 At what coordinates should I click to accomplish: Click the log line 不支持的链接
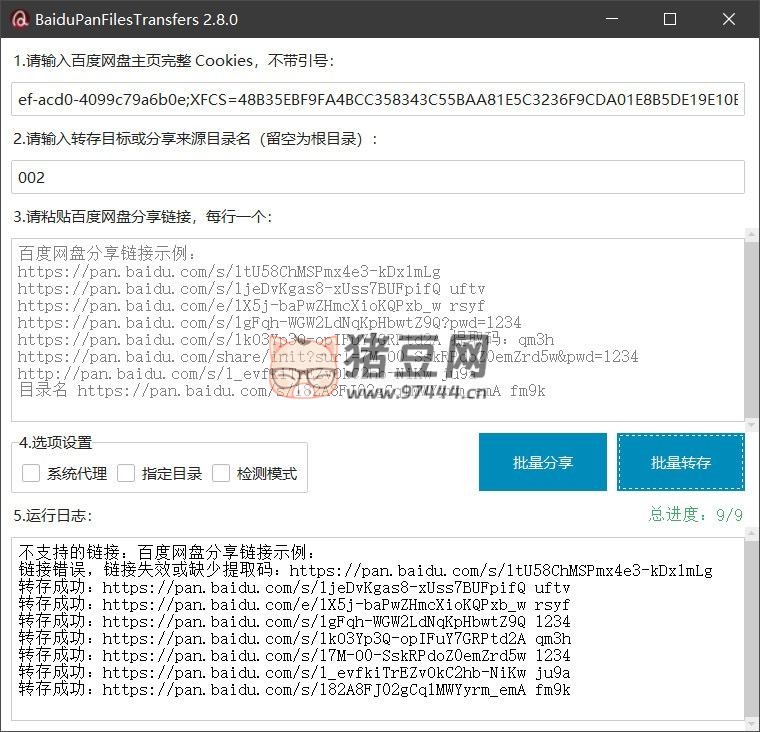[167, 553]
